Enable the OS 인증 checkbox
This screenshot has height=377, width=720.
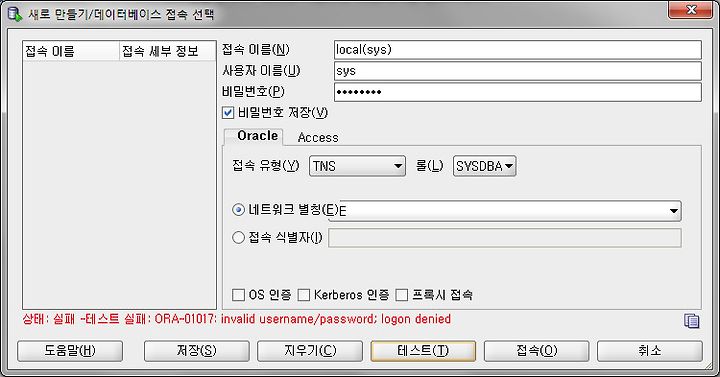238,295
